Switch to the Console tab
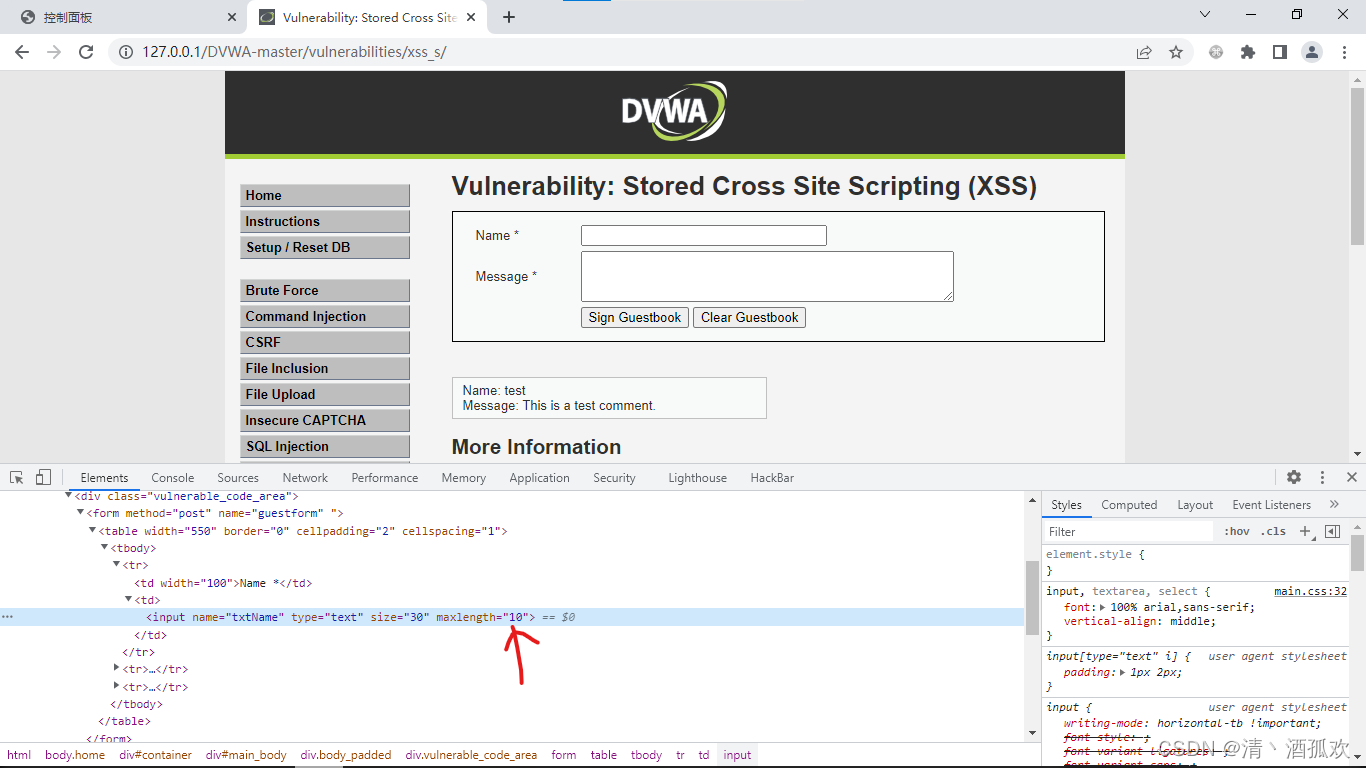This screenshot has width=1366, height=768. point(173,477)
